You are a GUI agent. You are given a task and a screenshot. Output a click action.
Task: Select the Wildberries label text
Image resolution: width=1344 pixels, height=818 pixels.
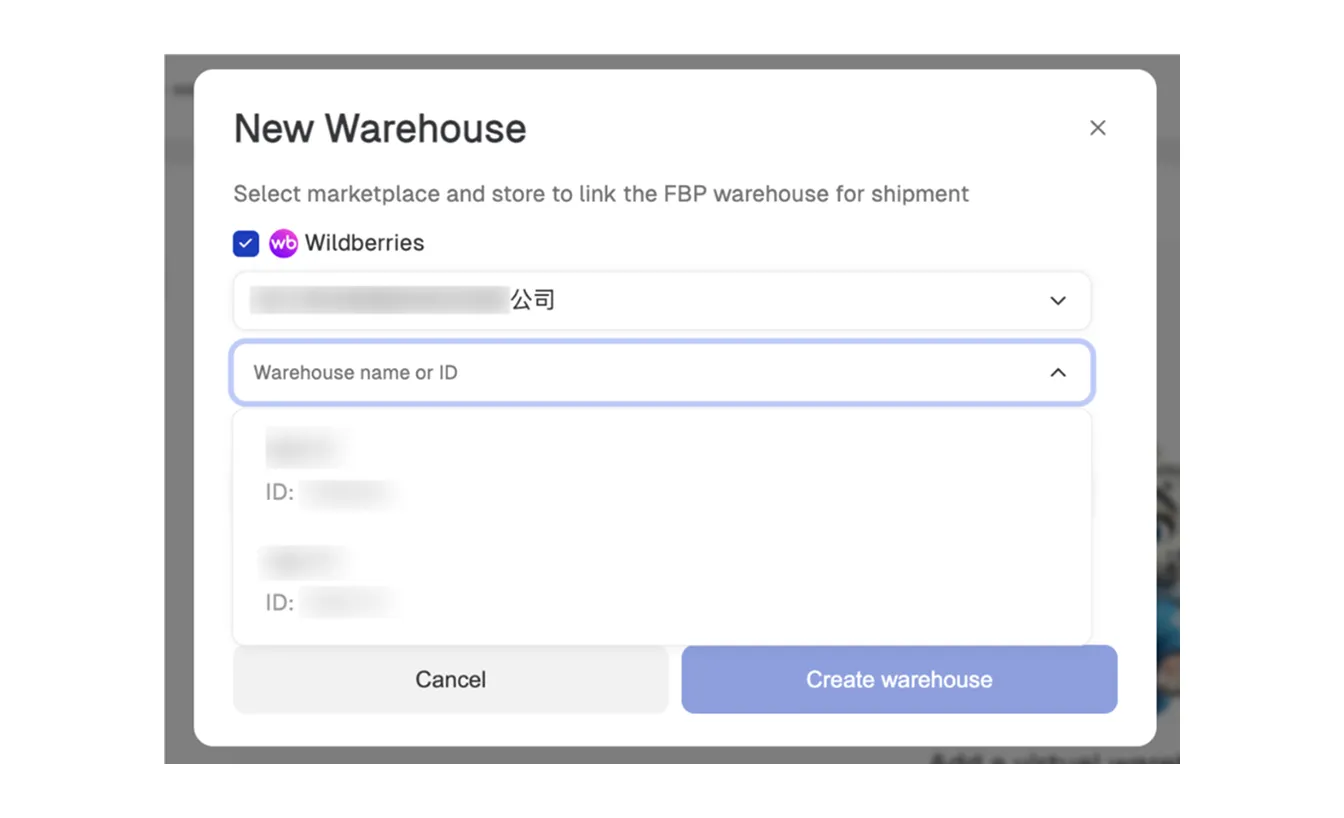[365, 243]
